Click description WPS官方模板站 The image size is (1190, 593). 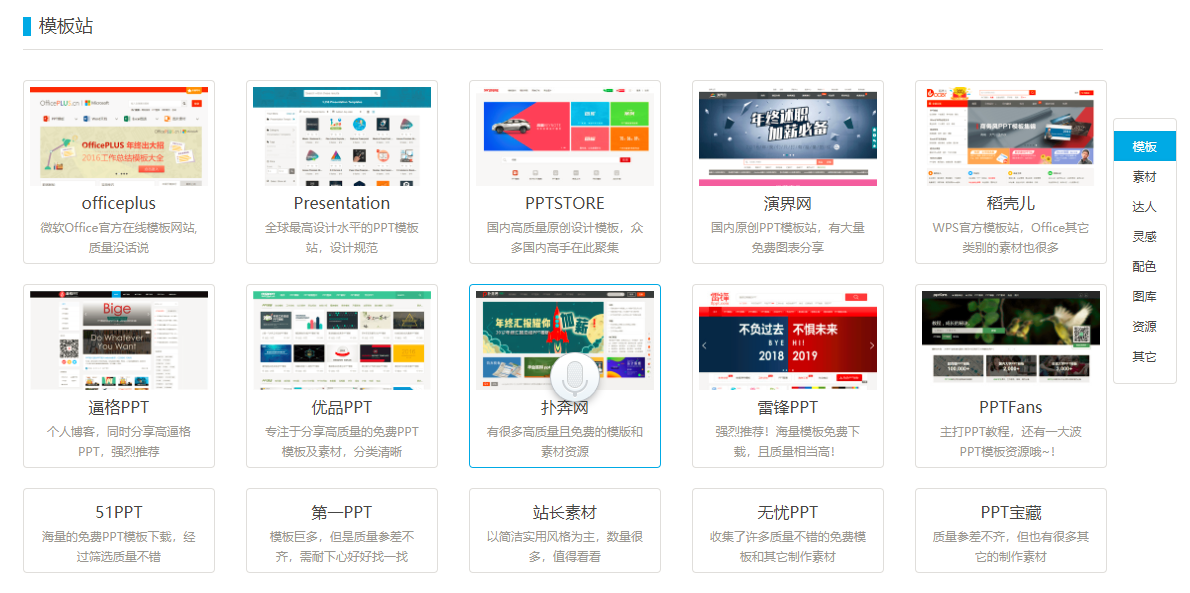[1011, 238]
